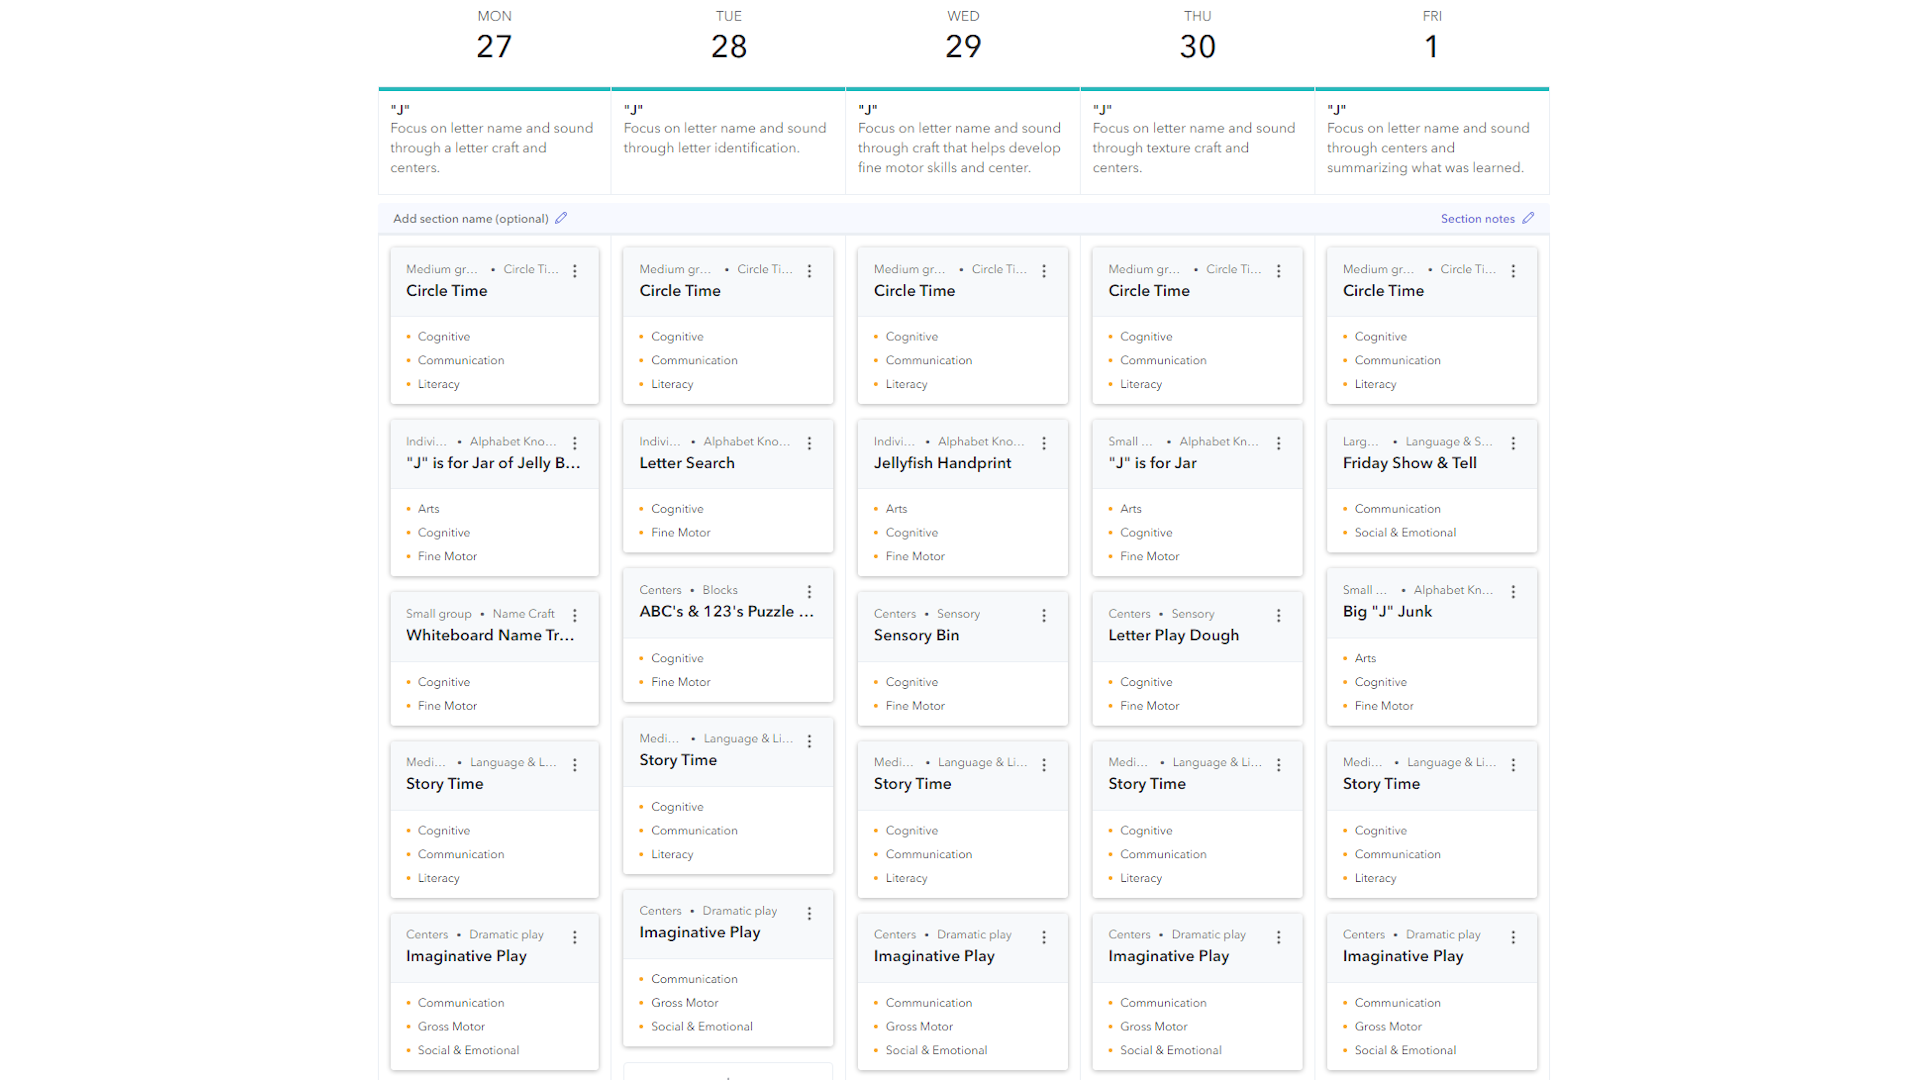Click Section notes link
The width and height of the screenshot is (1920, 1080).
[x=1477, y=219]
